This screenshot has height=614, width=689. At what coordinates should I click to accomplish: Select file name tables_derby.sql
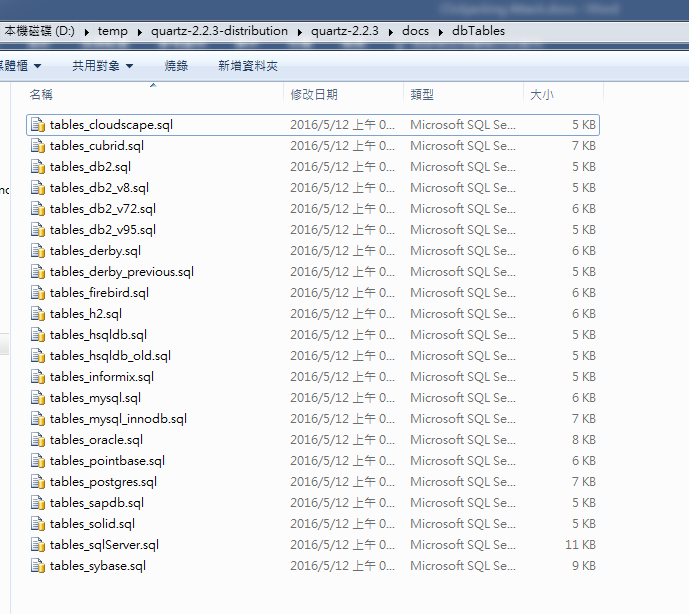(x=95, y=251)
